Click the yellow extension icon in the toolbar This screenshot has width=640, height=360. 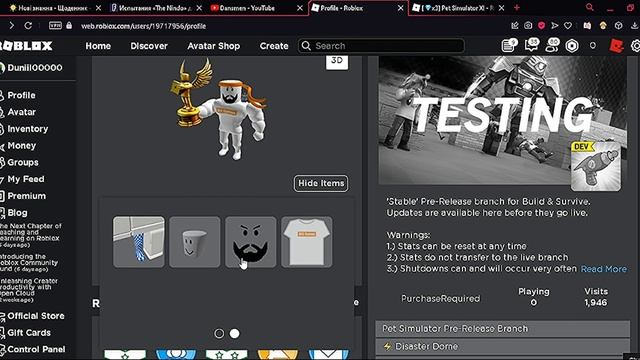click(603, 26)
